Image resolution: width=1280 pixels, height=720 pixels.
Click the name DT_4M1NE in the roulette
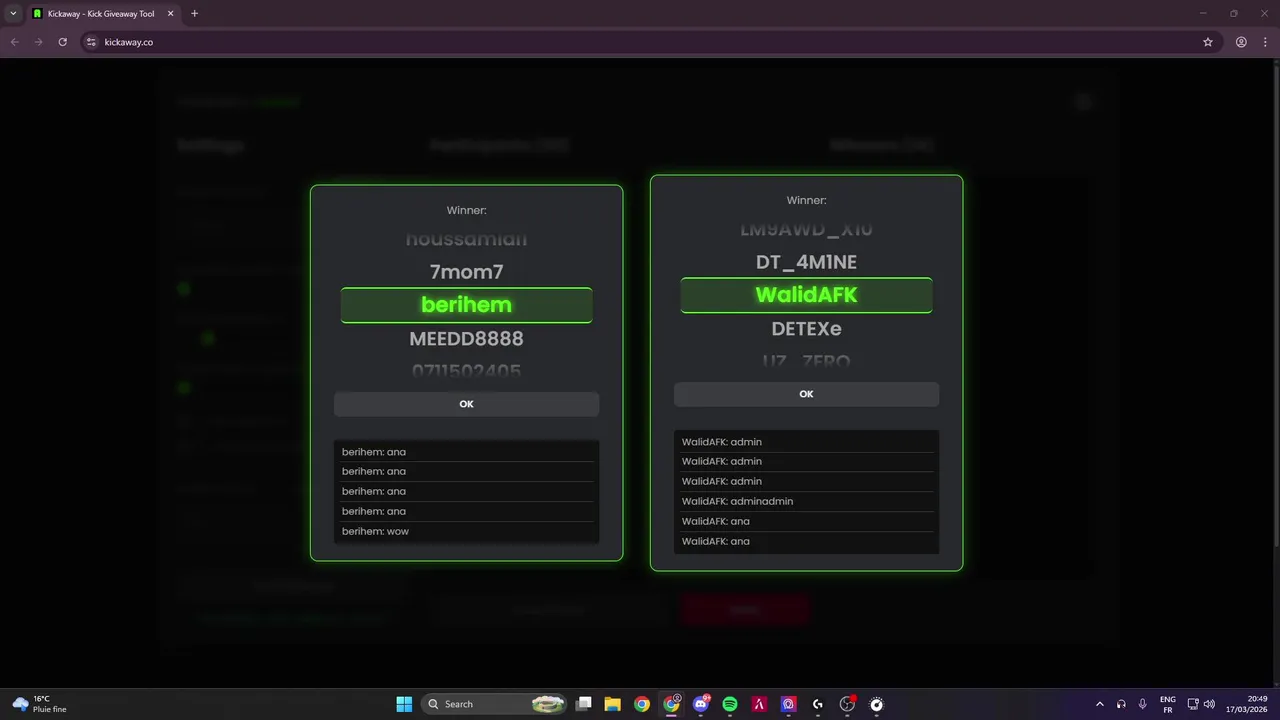point(806,262)
